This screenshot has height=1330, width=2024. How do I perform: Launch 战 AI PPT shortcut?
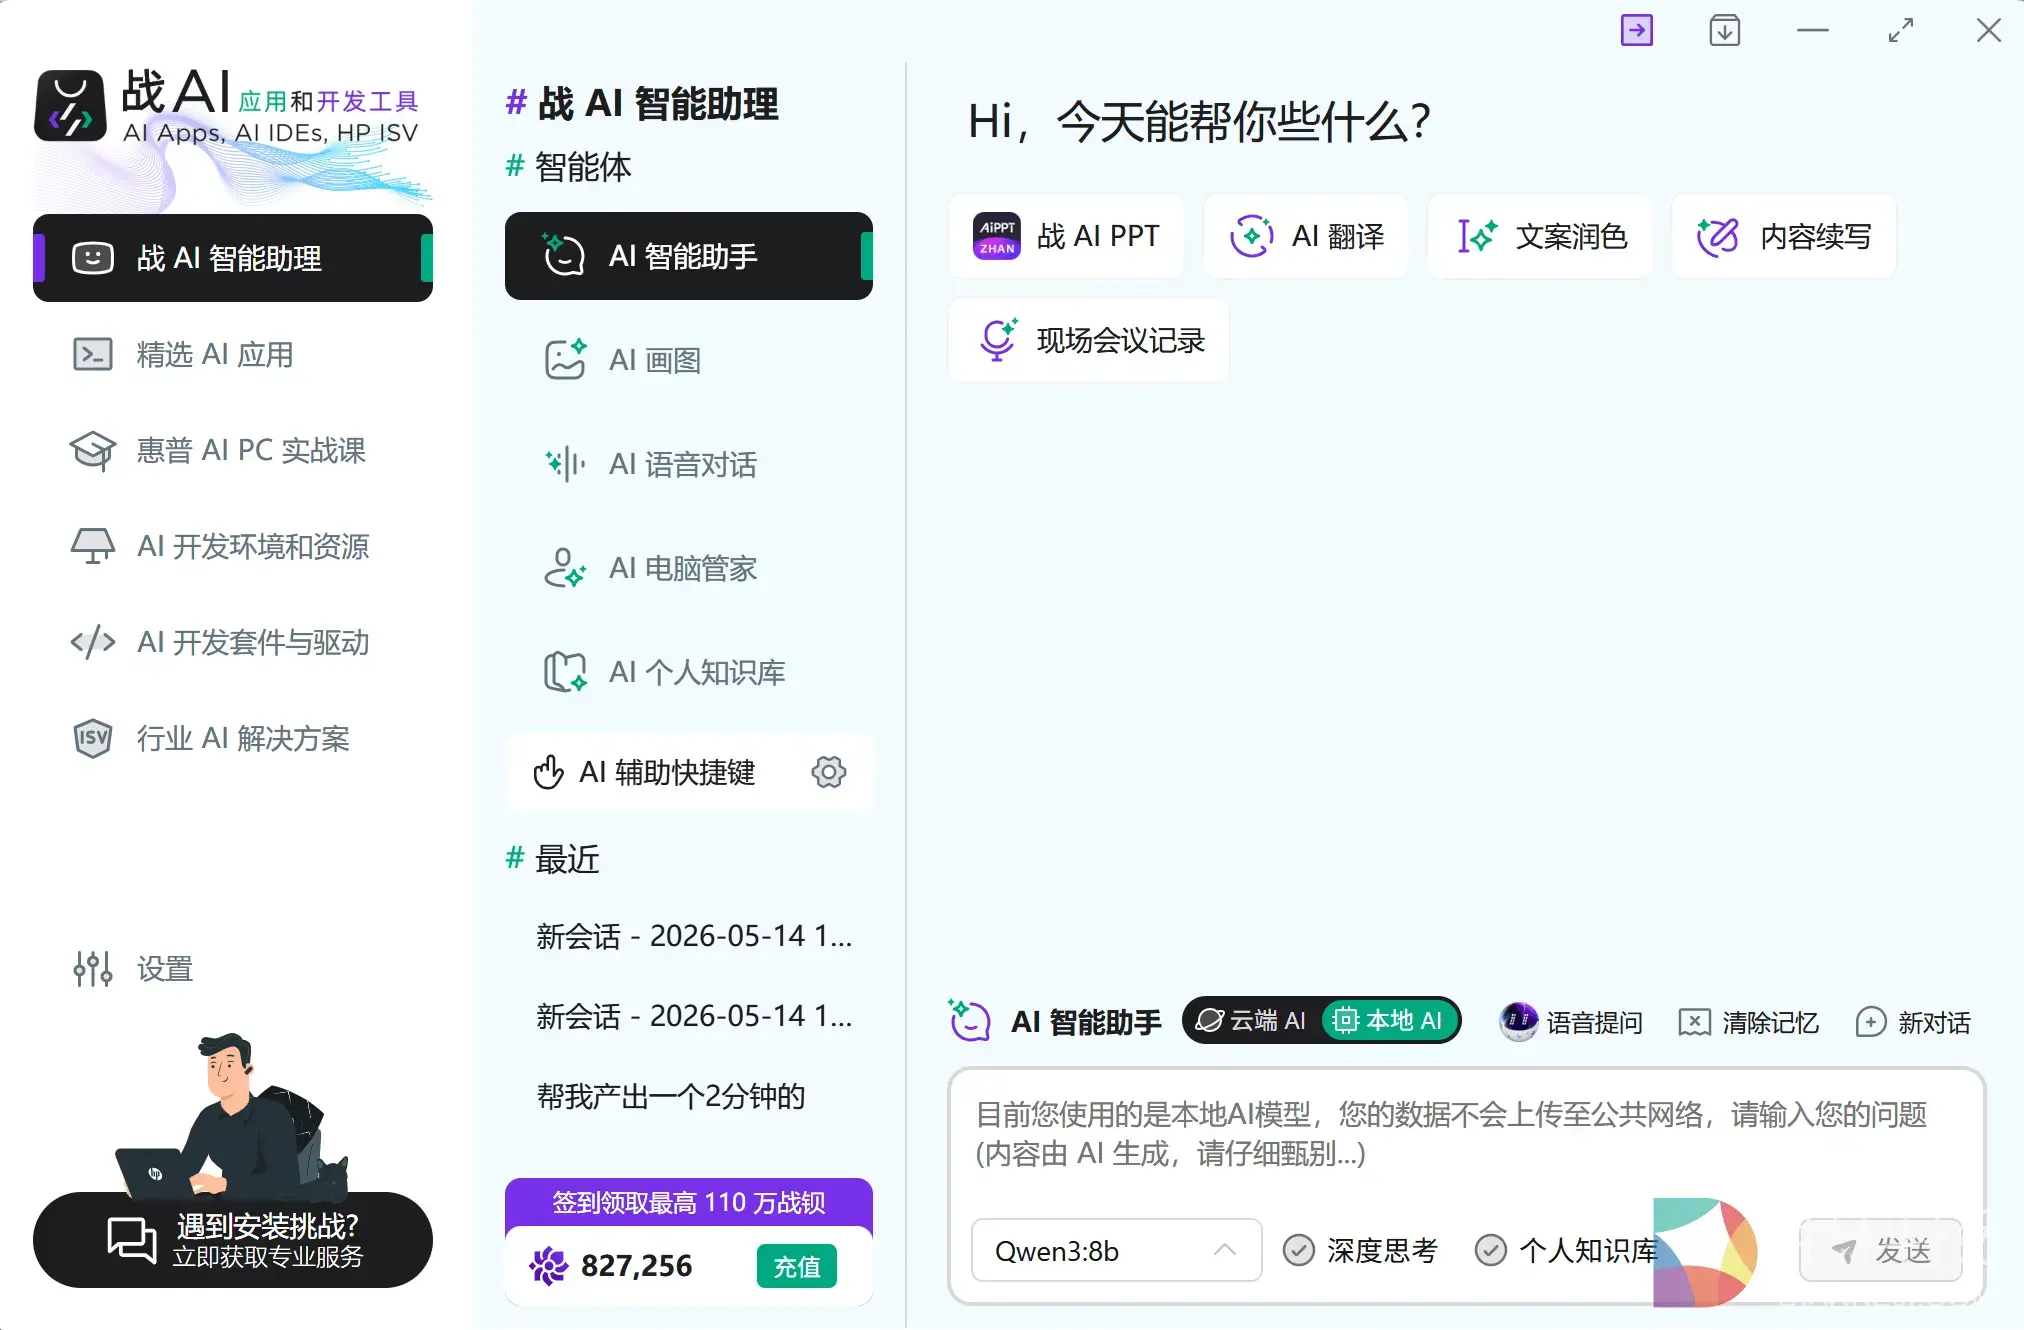[1066, 236]
